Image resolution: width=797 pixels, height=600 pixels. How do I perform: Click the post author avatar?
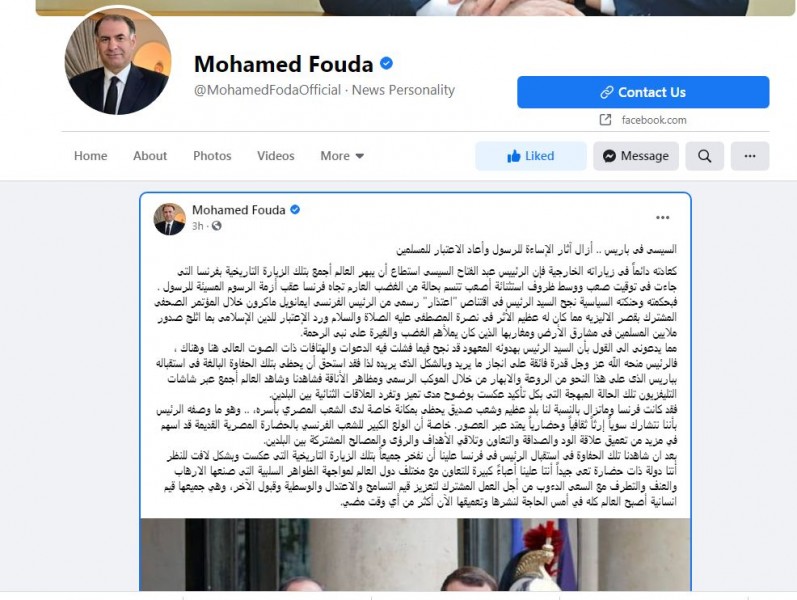(x=169, y=219)
